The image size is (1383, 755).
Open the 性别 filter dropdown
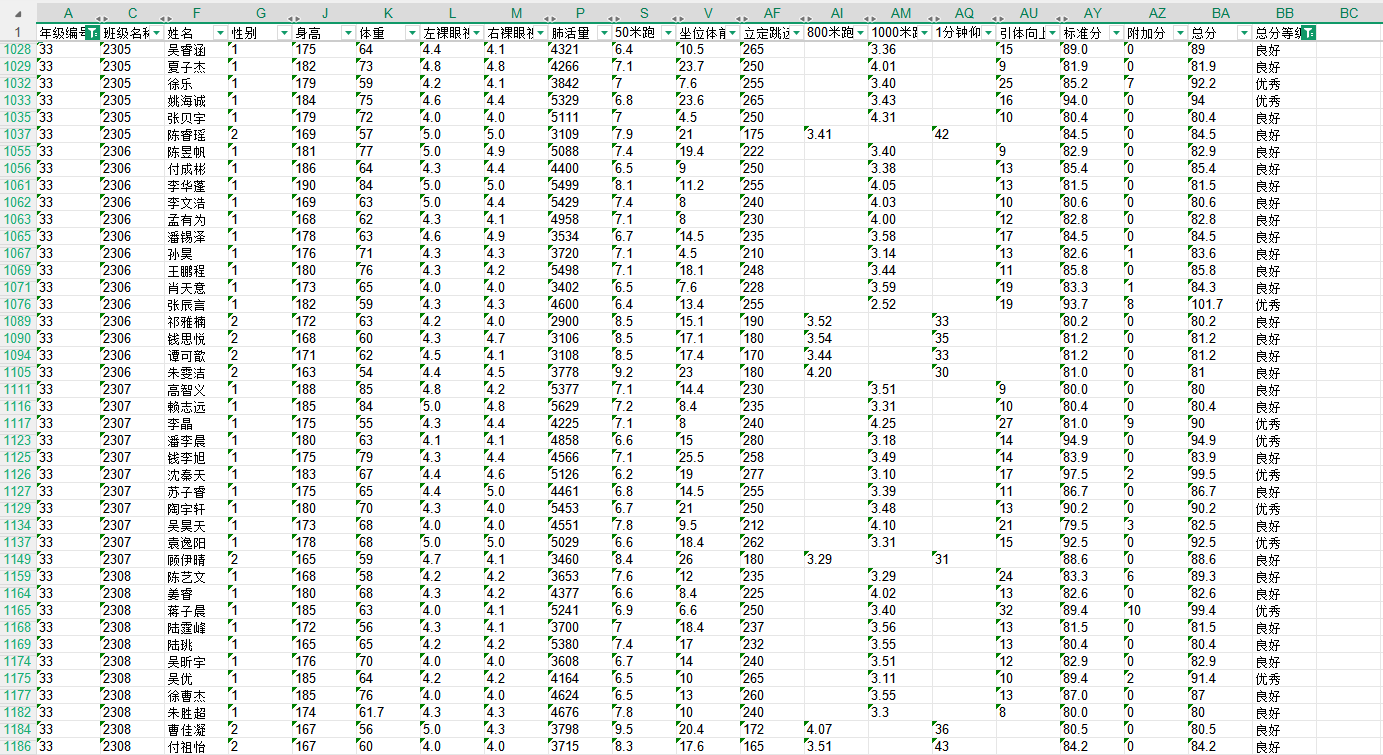[x=284, y=33]
